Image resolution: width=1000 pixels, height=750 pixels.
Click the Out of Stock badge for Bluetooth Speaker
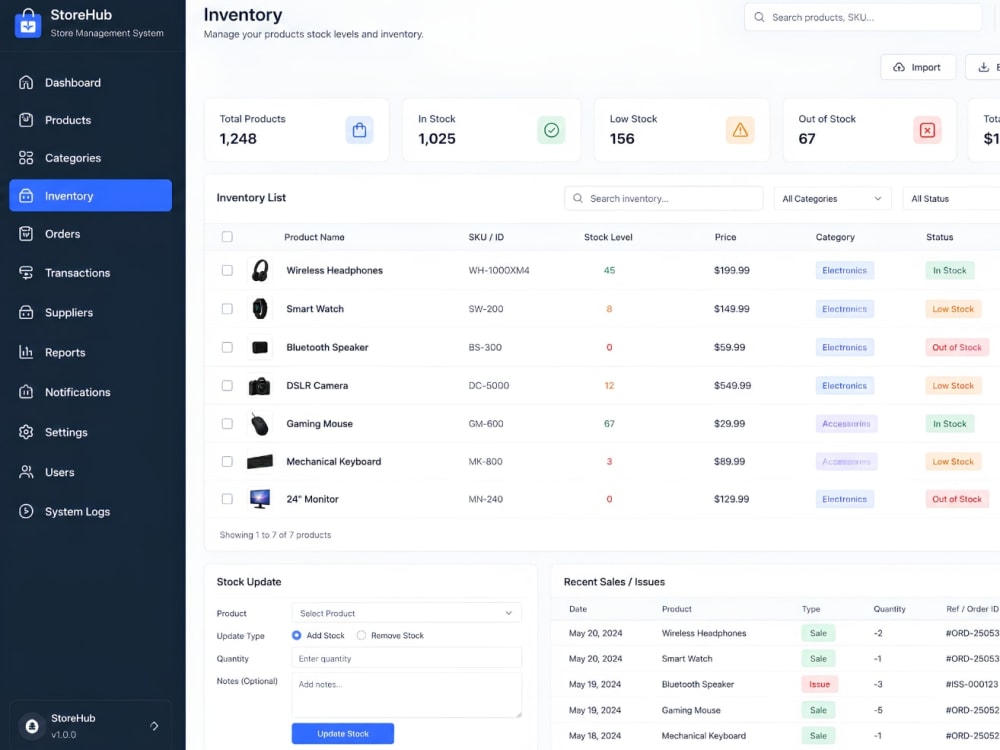pyautogui.click(x=957, y=348)
